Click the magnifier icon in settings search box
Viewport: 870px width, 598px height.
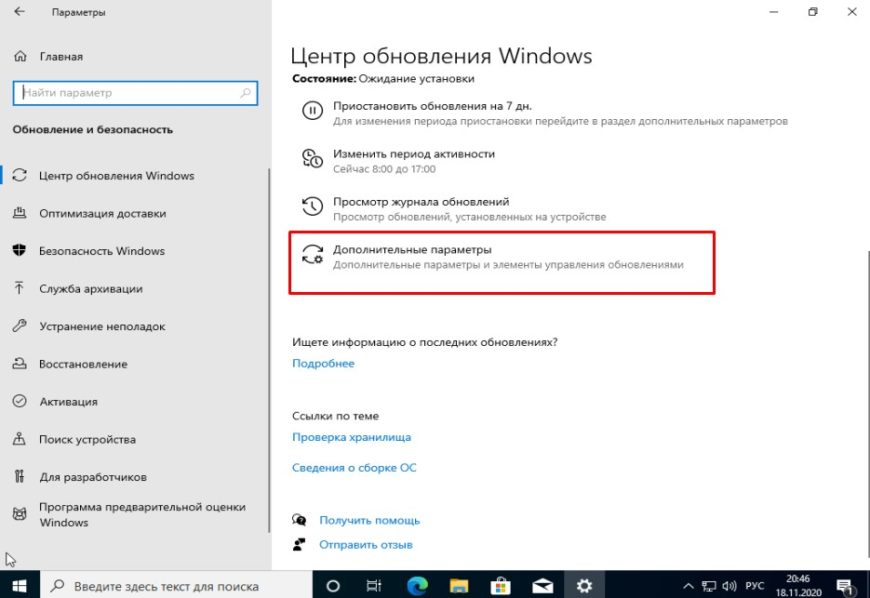click(245, 93)
